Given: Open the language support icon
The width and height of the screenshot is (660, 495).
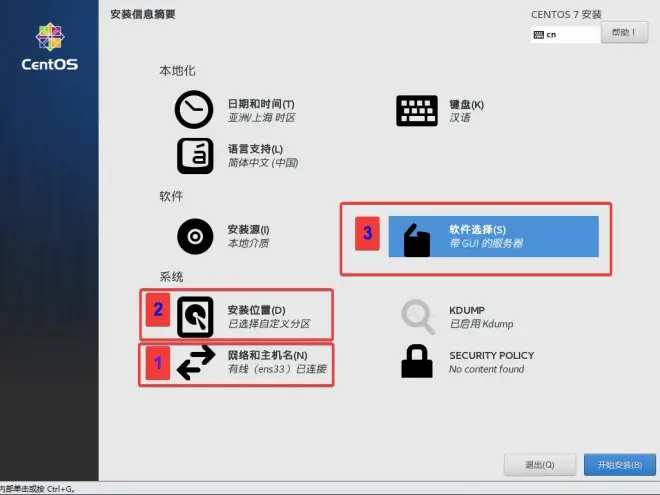Looking at the screenshot, I should (195, 156).
